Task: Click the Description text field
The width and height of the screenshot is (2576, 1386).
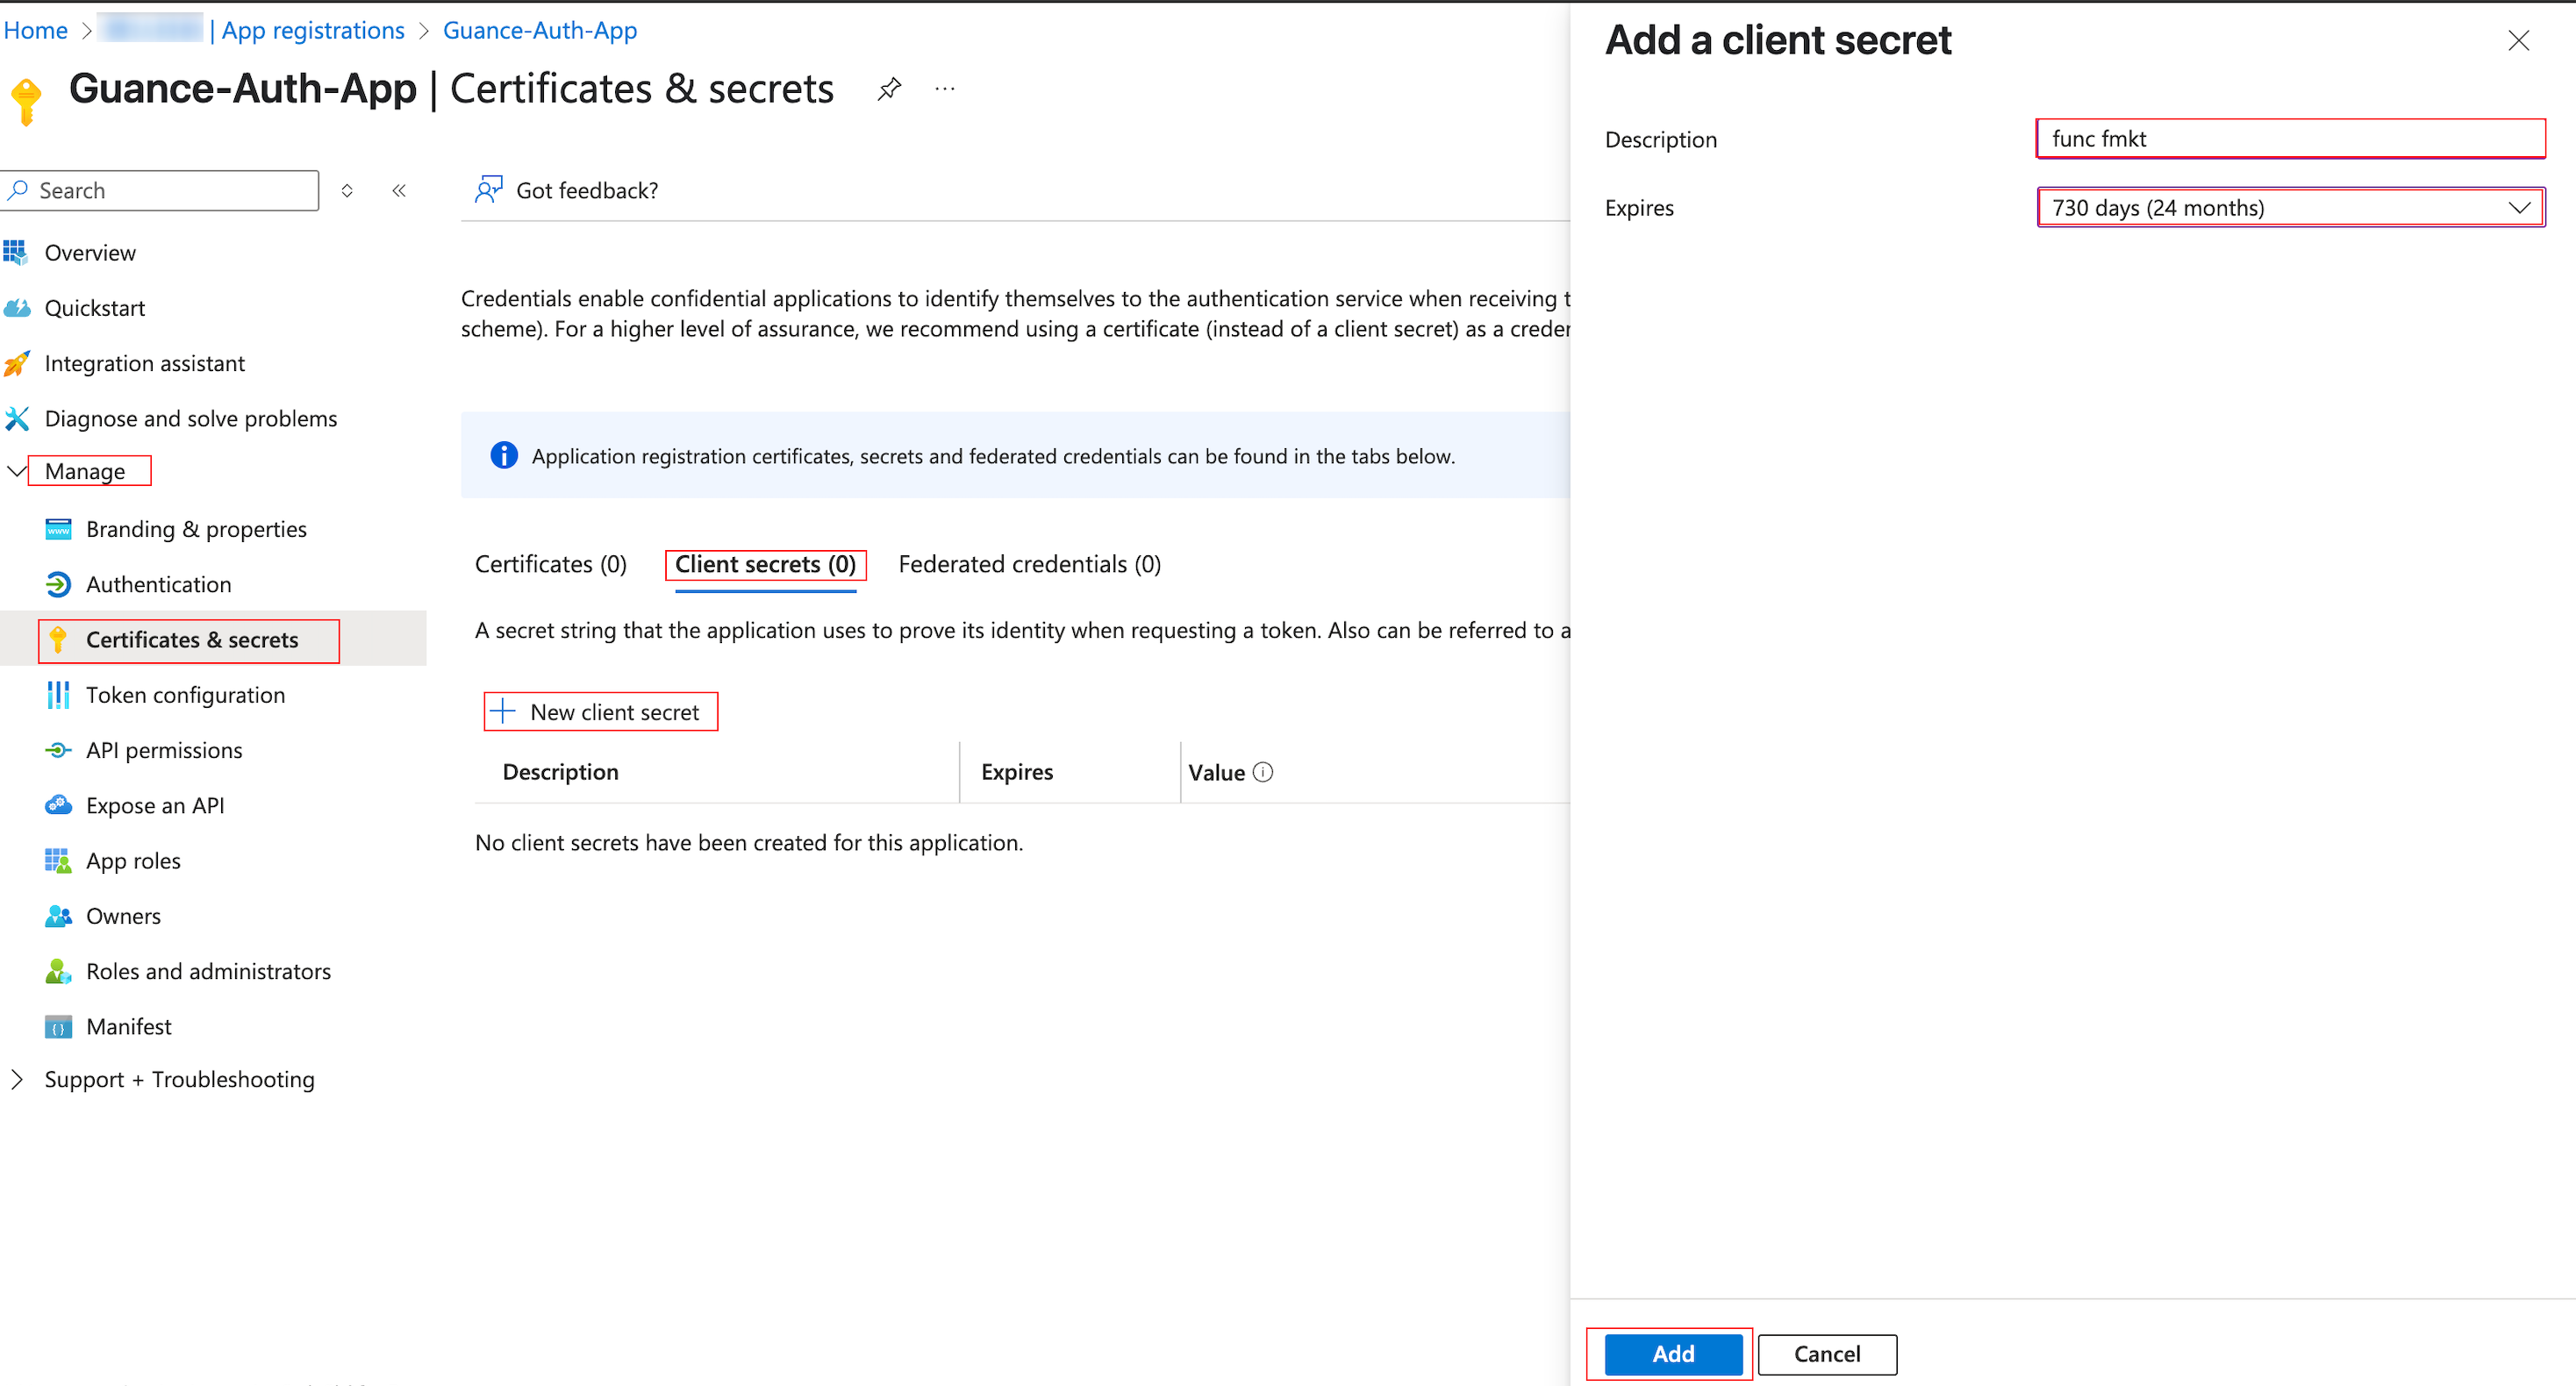Action: 2290,139
